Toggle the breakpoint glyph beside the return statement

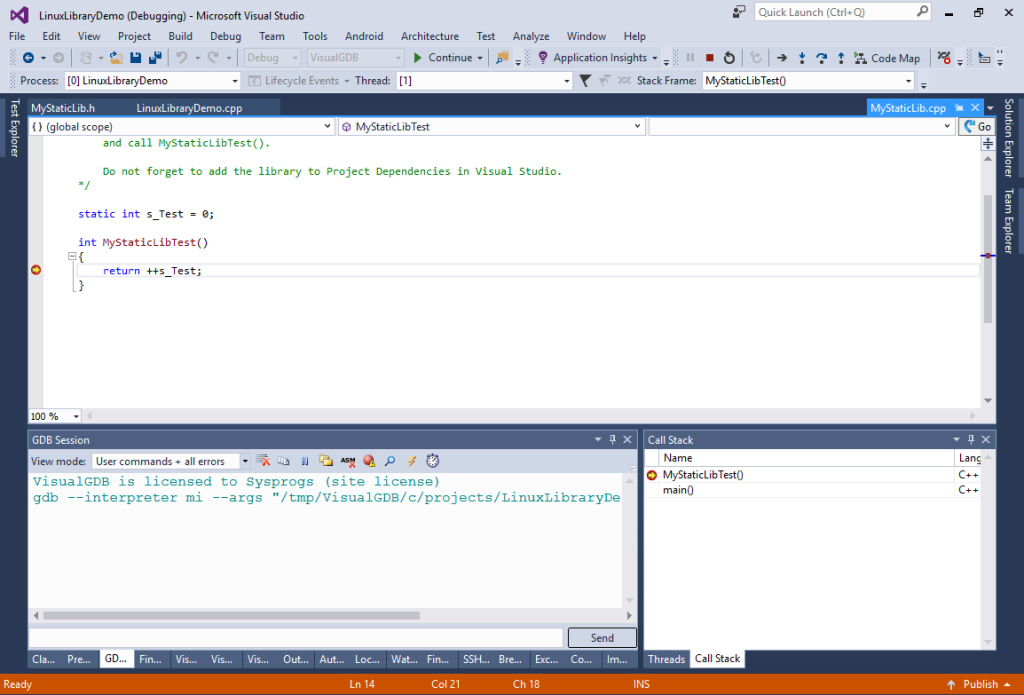36,270
